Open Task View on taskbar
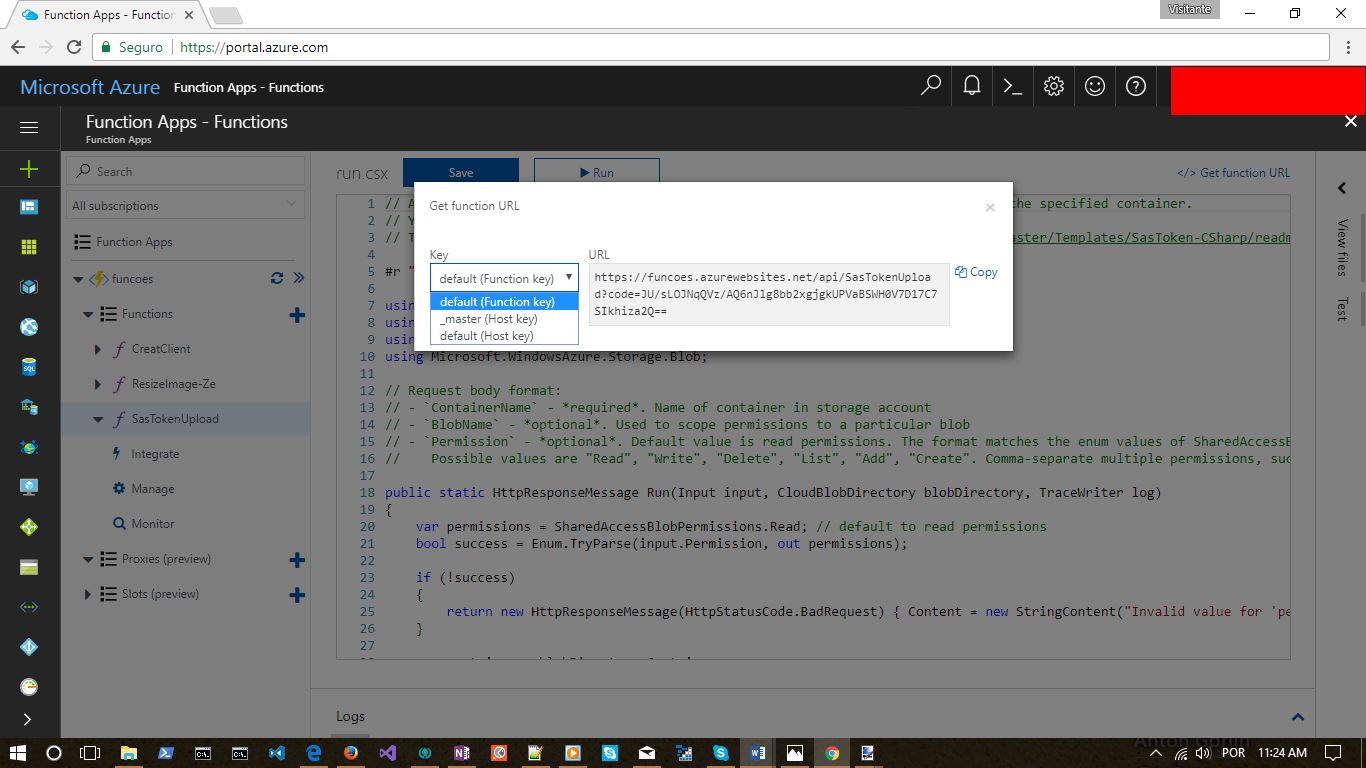The height and width of the screenshot is (768, 1366). [x=90, y=753]
